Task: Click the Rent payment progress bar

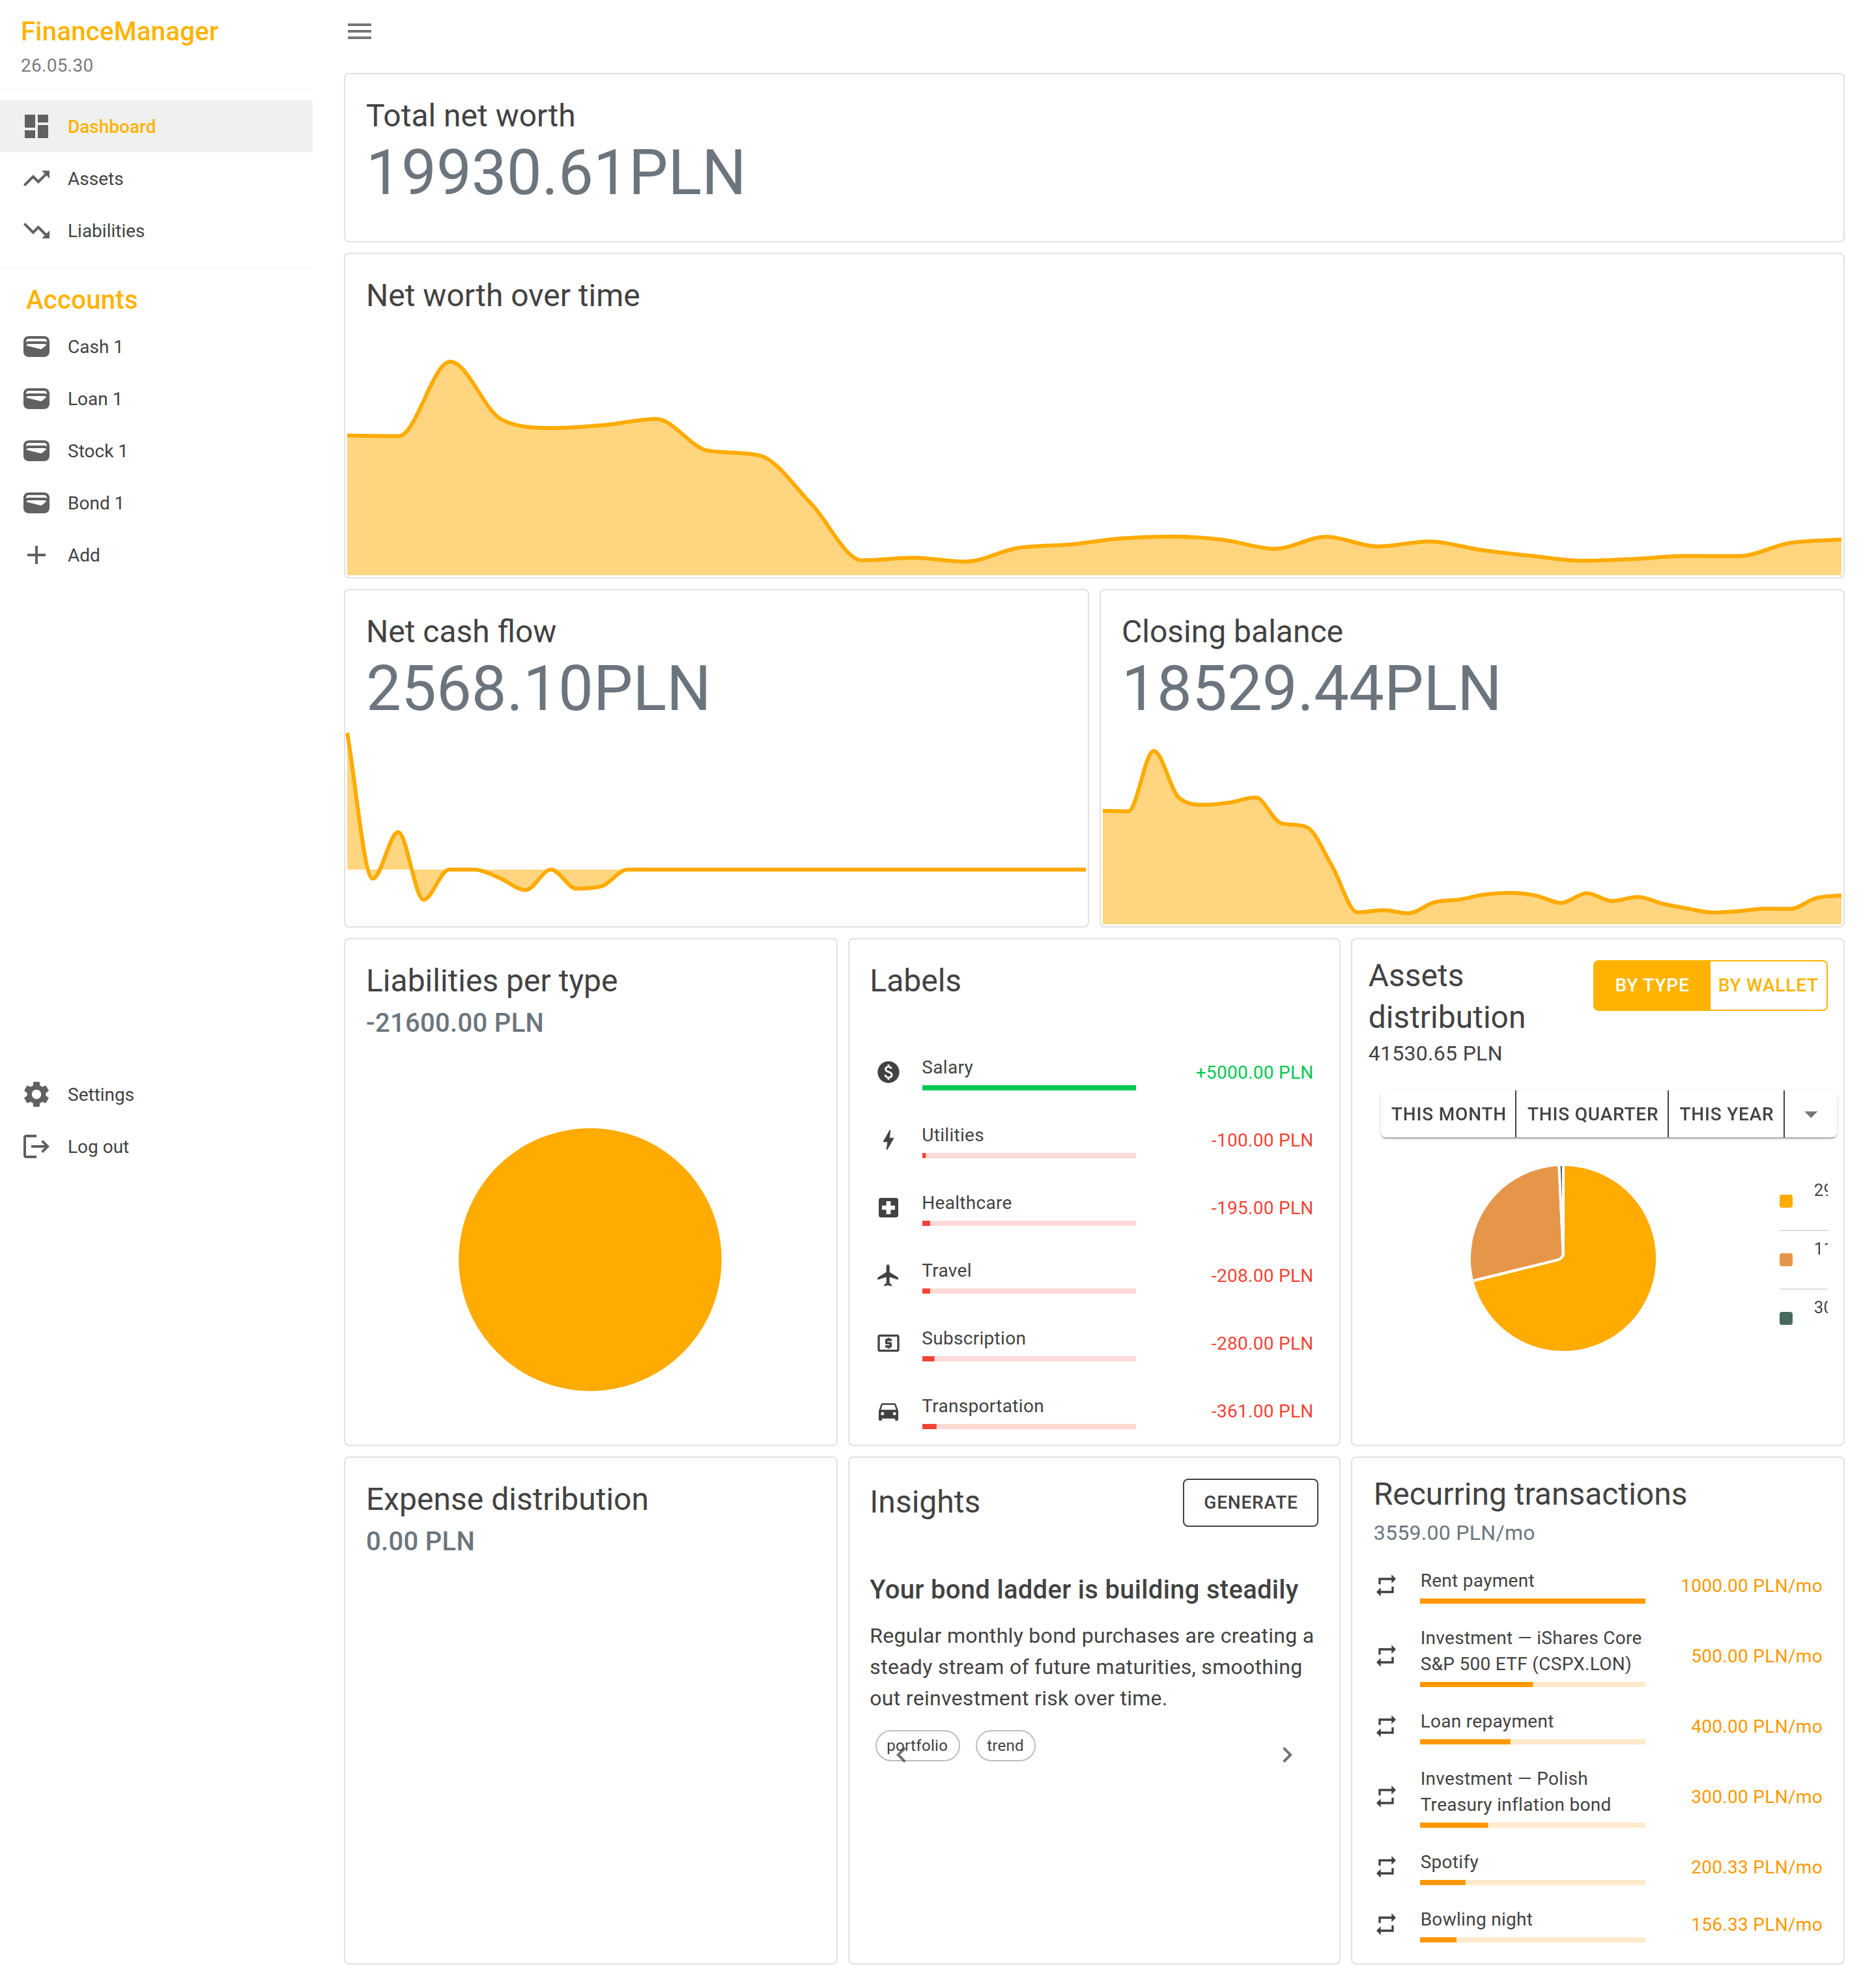Action: (x=1532, y=1601)
